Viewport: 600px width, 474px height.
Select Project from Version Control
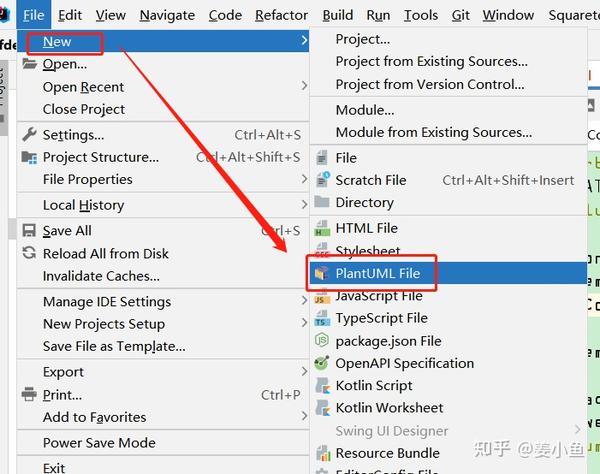coord(431,84)
